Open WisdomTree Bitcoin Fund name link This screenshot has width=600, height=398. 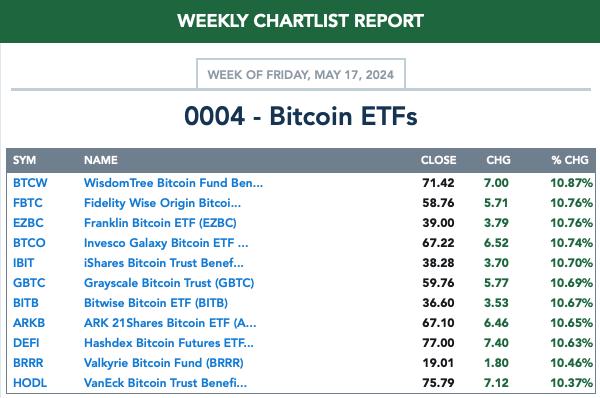tap(173, 183)
